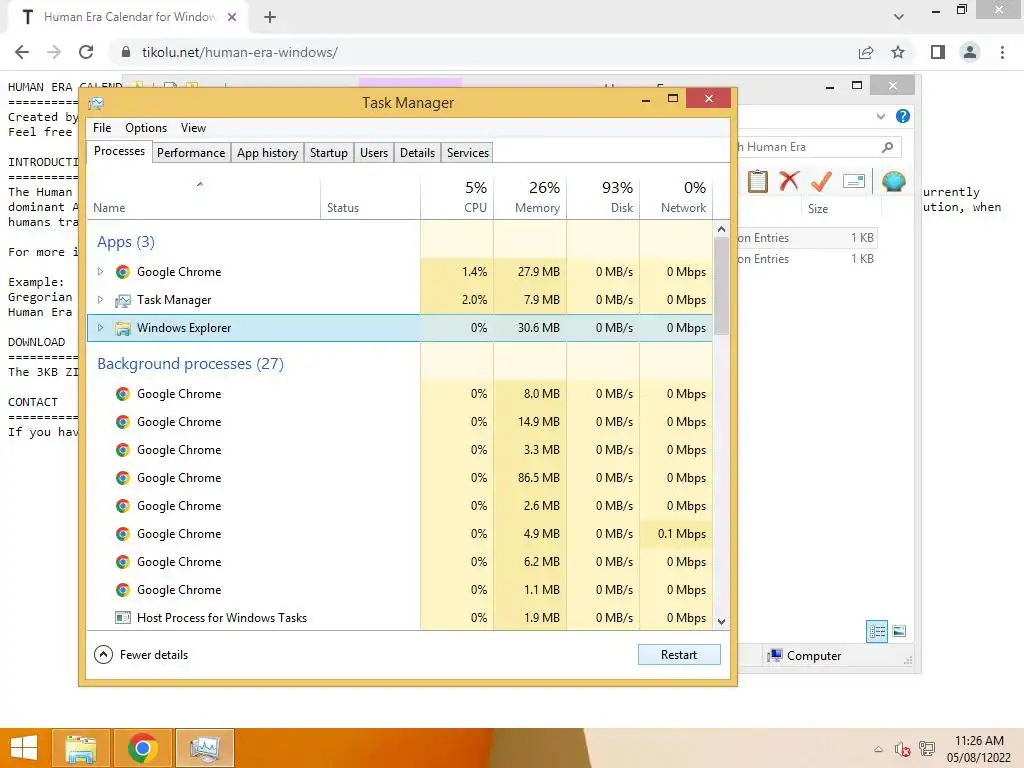
Task: Click the Restart button
Action: click(x=679, y=654)
